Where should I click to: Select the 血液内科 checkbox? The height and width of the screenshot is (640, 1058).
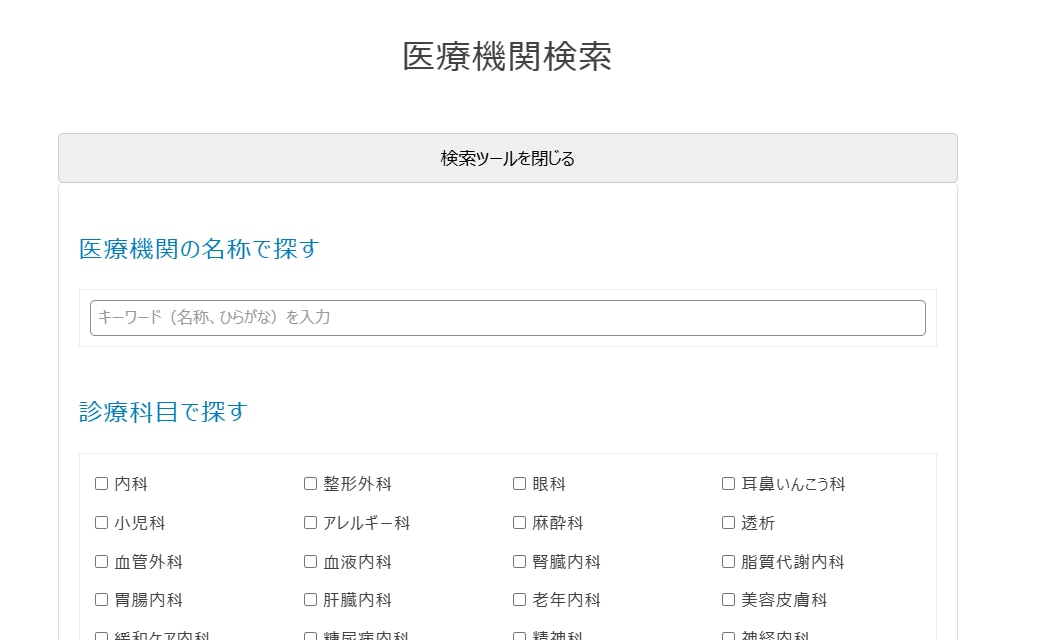pos(310,562)
